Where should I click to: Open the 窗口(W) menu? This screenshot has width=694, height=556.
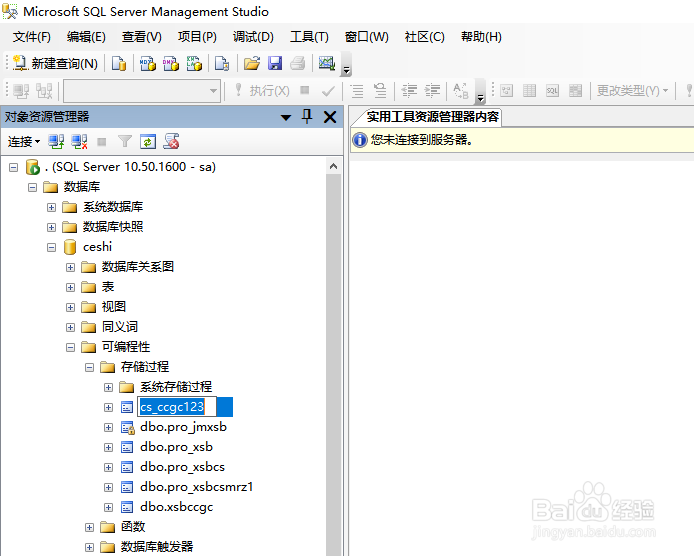click(366, 37)
